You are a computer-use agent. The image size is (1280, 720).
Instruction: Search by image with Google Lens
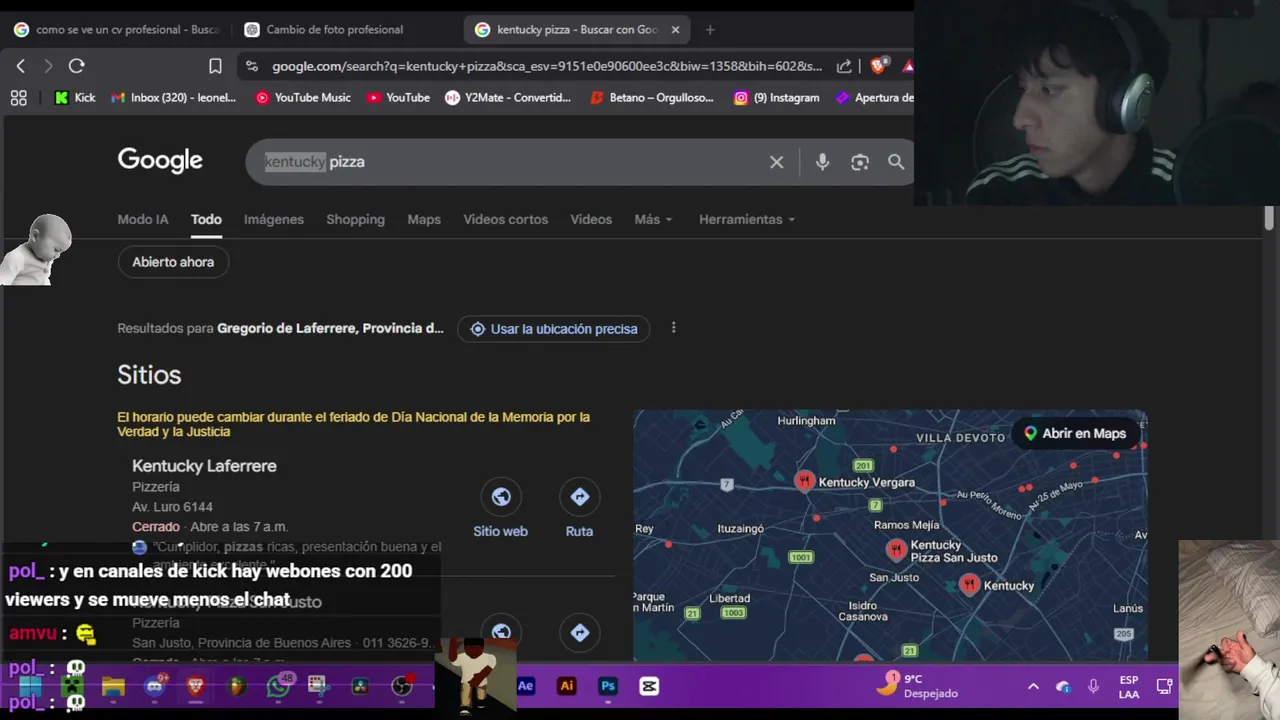coord(860,162)
